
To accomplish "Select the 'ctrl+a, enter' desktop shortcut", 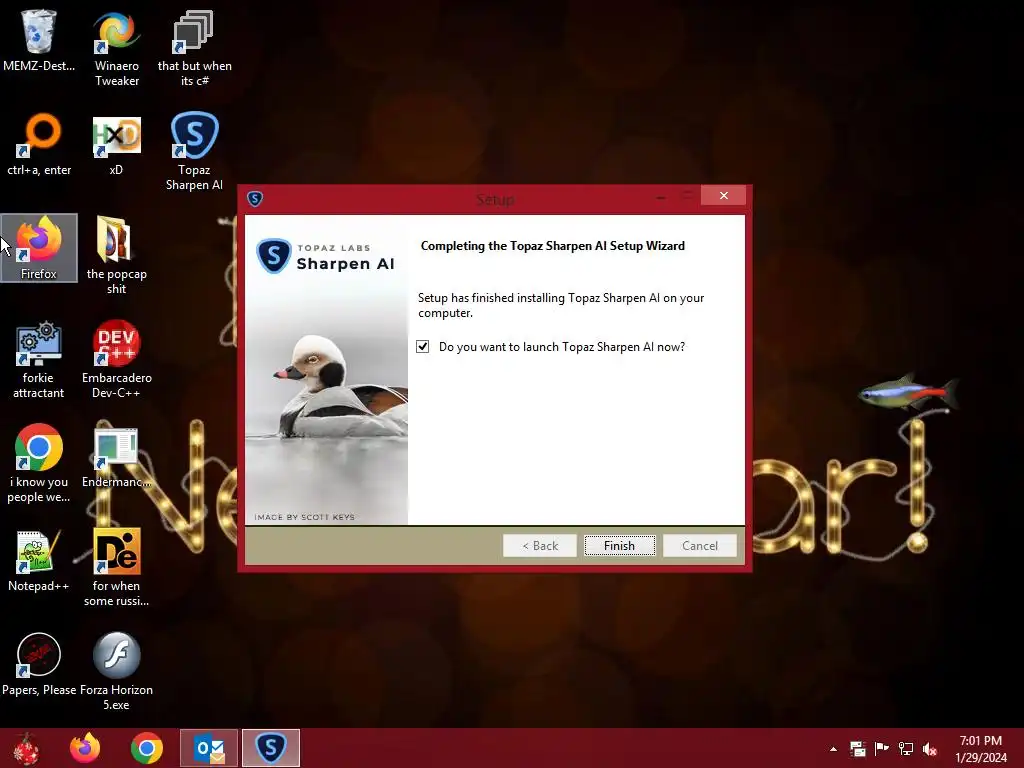I will point(39,144).
